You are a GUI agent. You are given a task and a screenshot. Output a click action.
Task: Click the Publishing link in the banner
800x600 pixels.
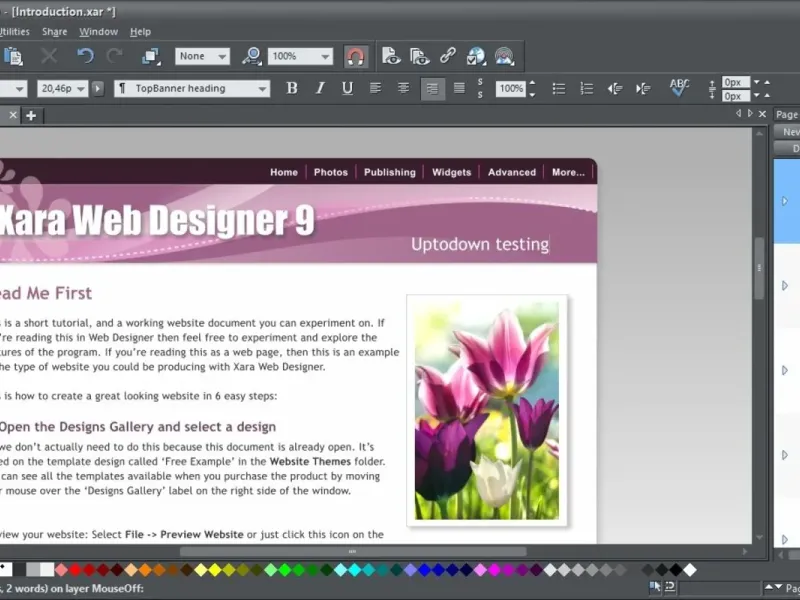[x=389, y=172]
